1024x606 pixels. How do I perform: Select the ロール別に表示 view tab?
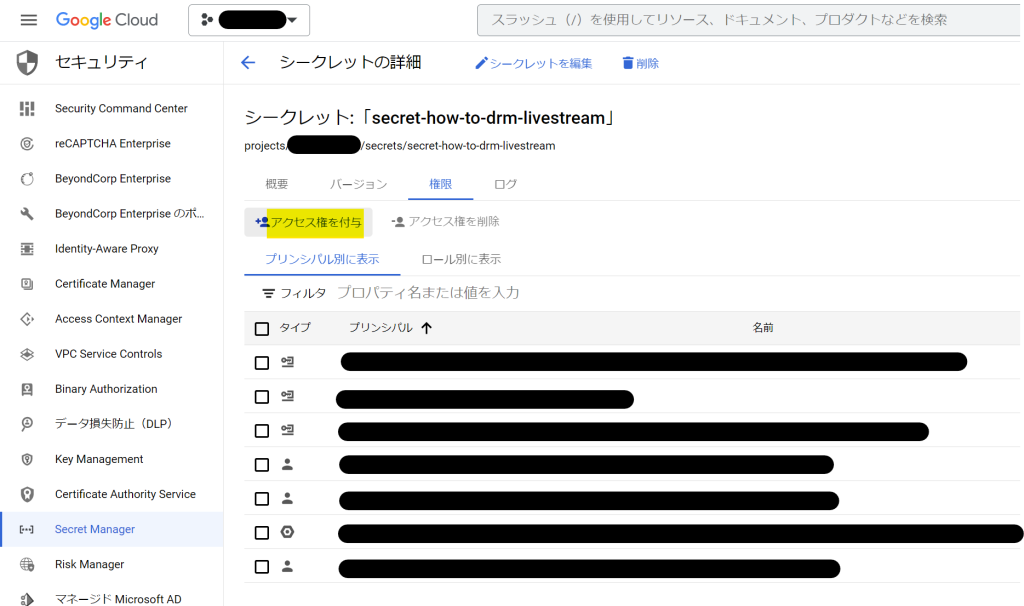click(461, 259)
